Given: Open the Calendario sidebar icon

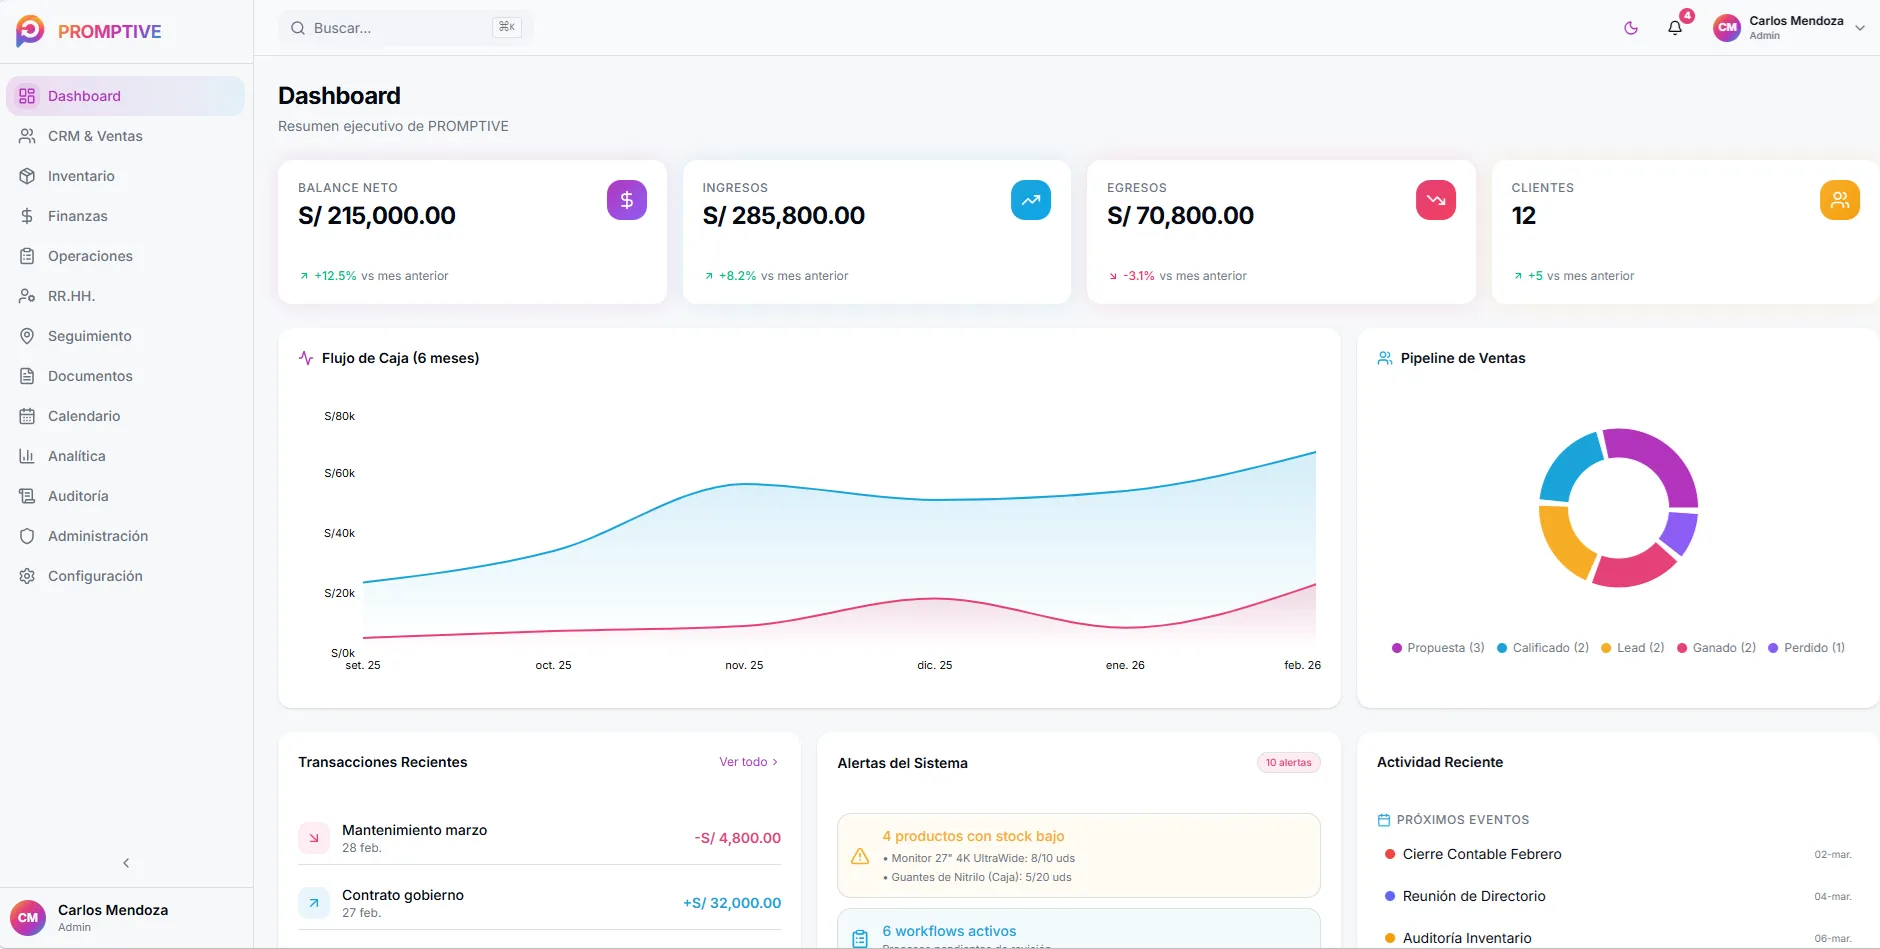Looking at the screenshot, I should click(27, 416).
